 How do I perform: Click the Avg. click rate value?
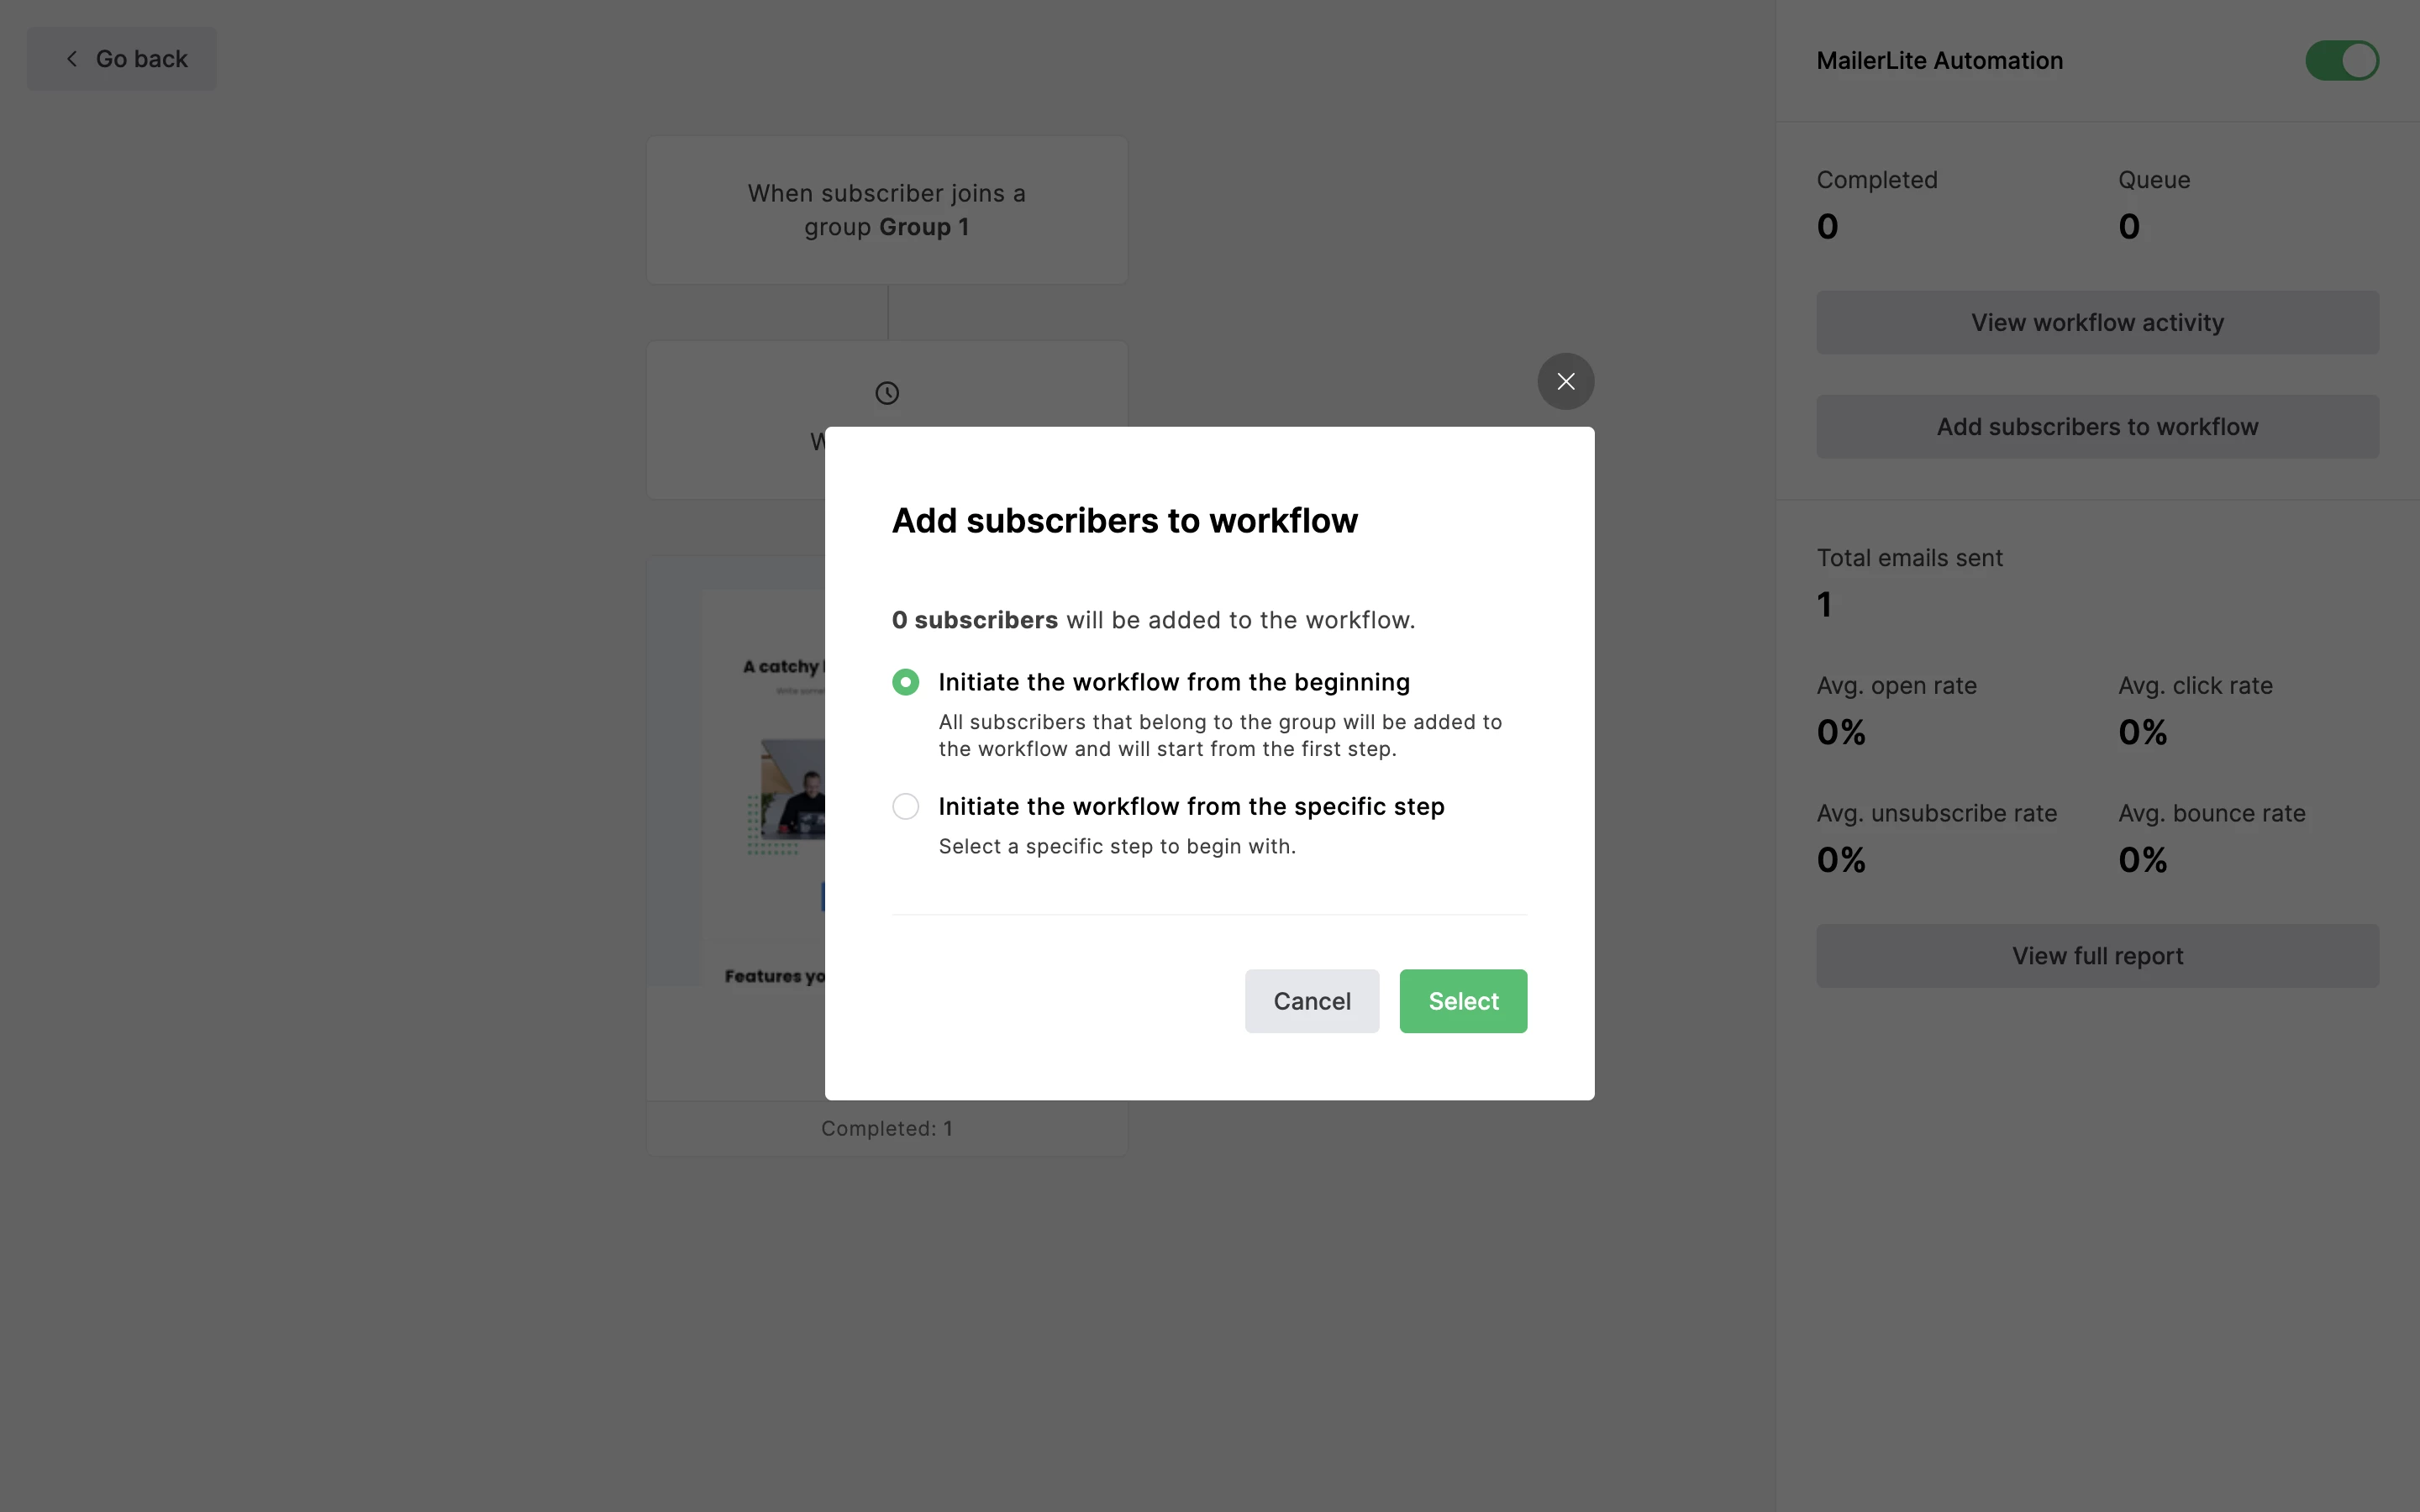2142,732
